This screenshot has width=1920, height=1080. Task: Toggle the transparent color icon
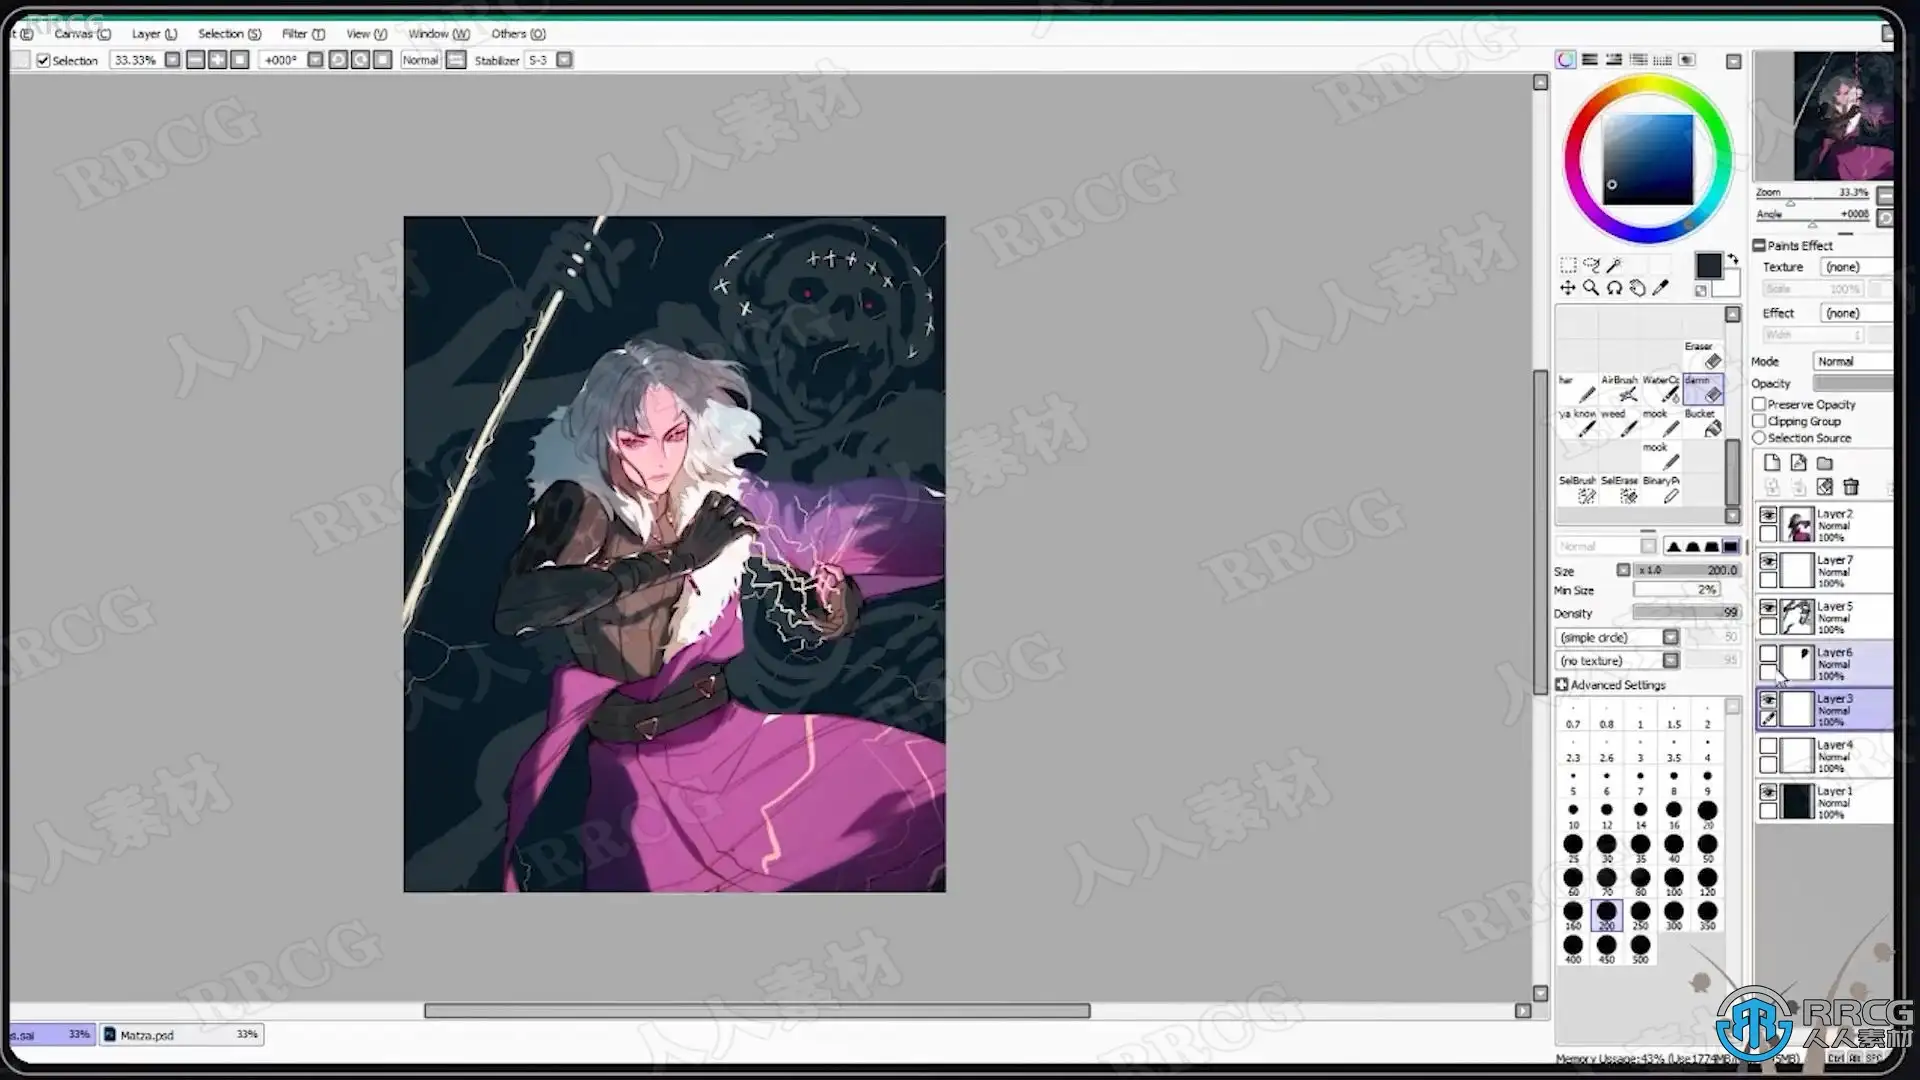coord(1700,291)
